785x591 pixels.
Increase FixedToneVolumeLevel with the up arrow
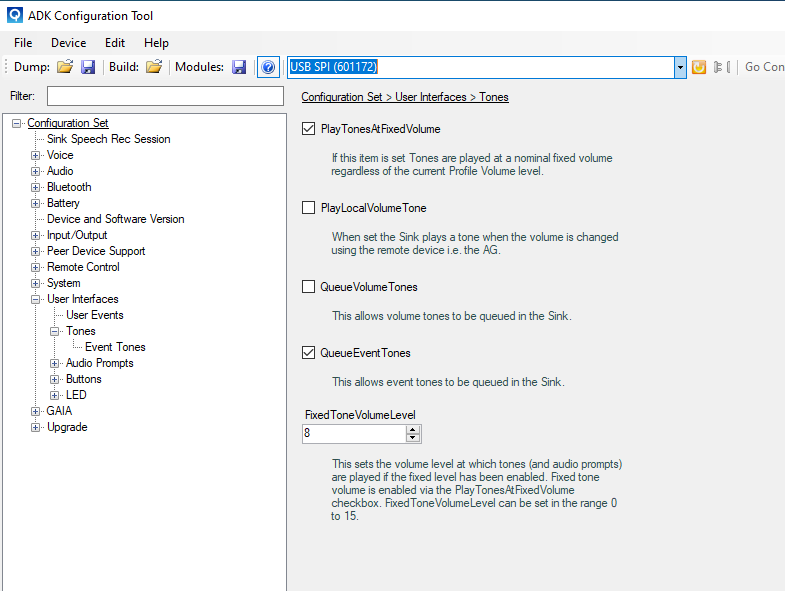tap(412, 429)
